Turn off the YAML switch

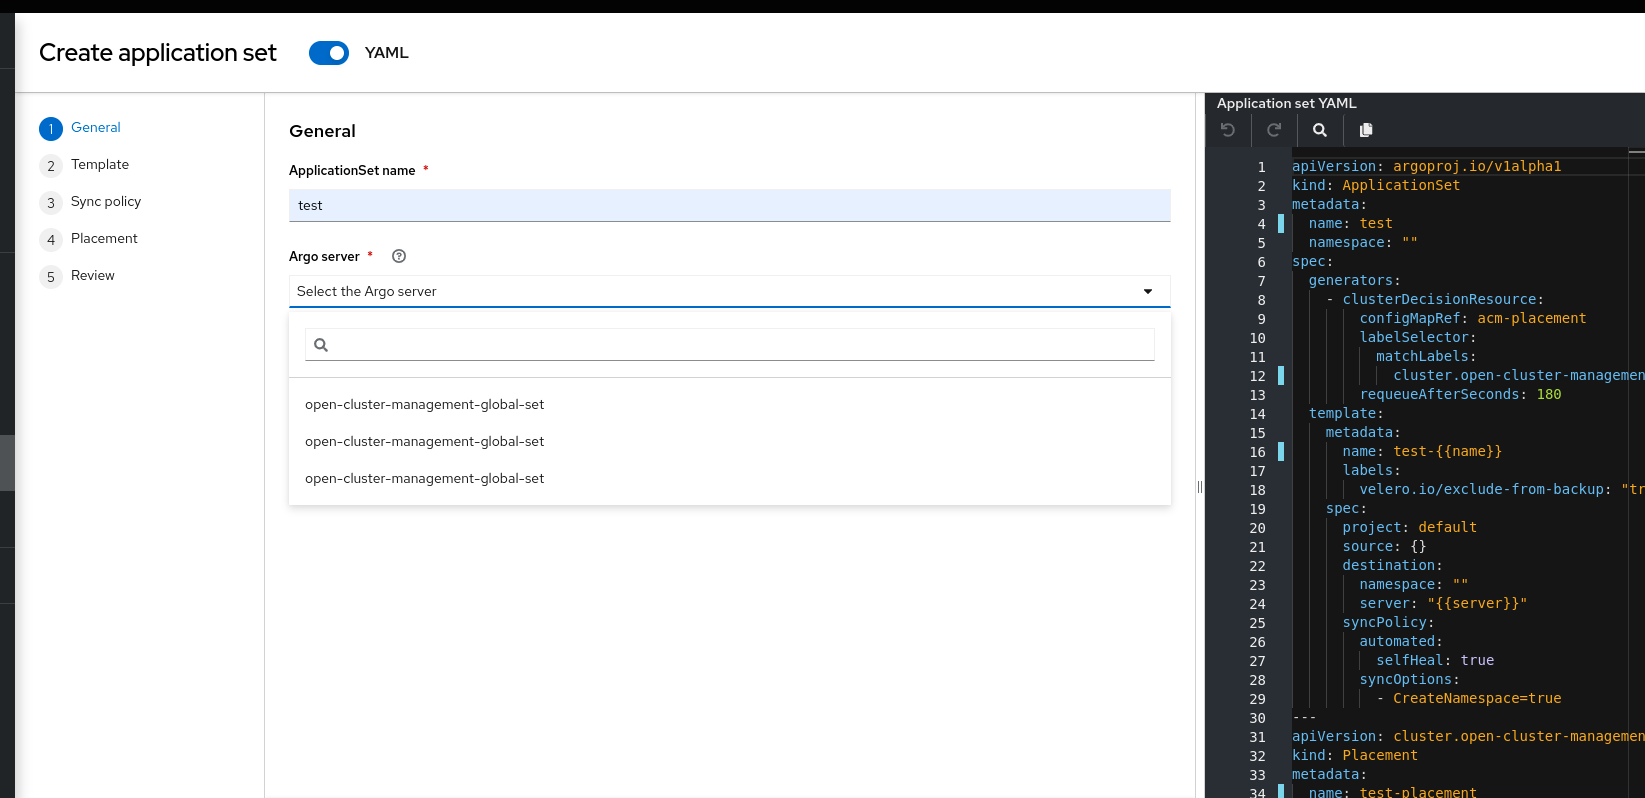329,53
